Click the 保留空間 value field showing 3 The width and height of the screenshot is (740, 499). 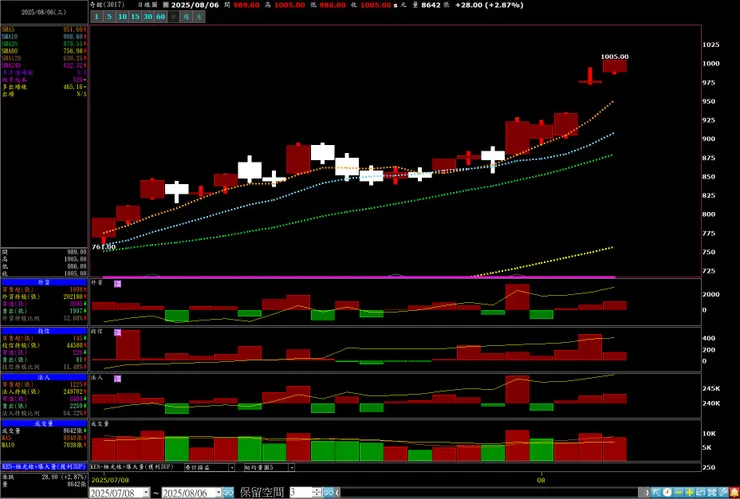[301, 493]
